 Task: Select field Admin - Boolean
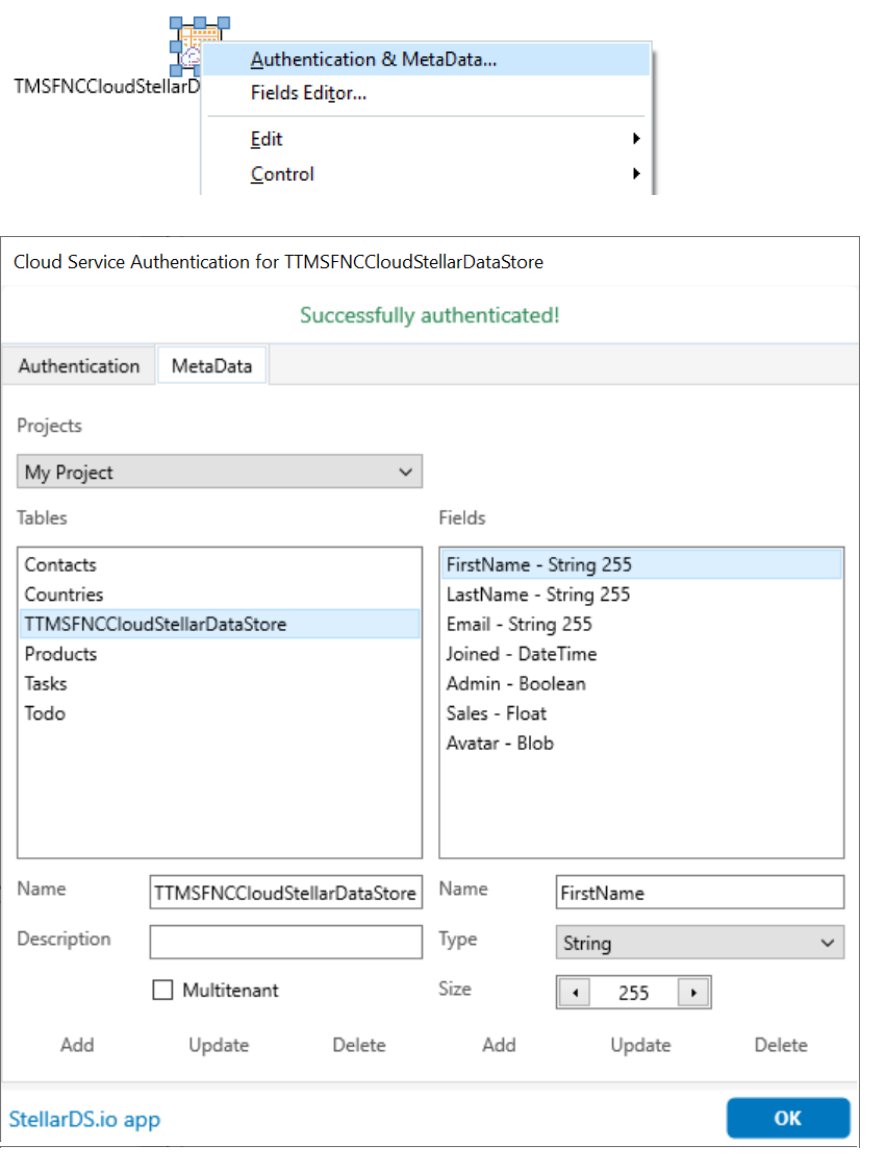(x=641, y=683)
